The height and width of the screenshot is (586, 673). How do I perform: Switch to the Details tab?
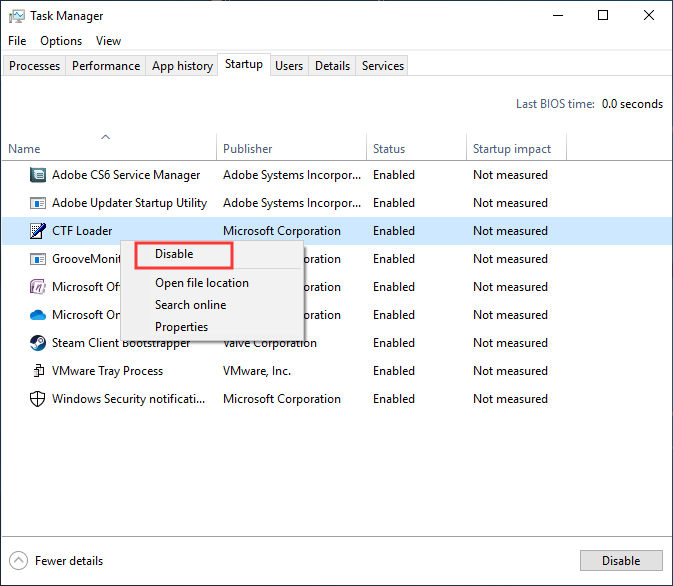[332, 66]
